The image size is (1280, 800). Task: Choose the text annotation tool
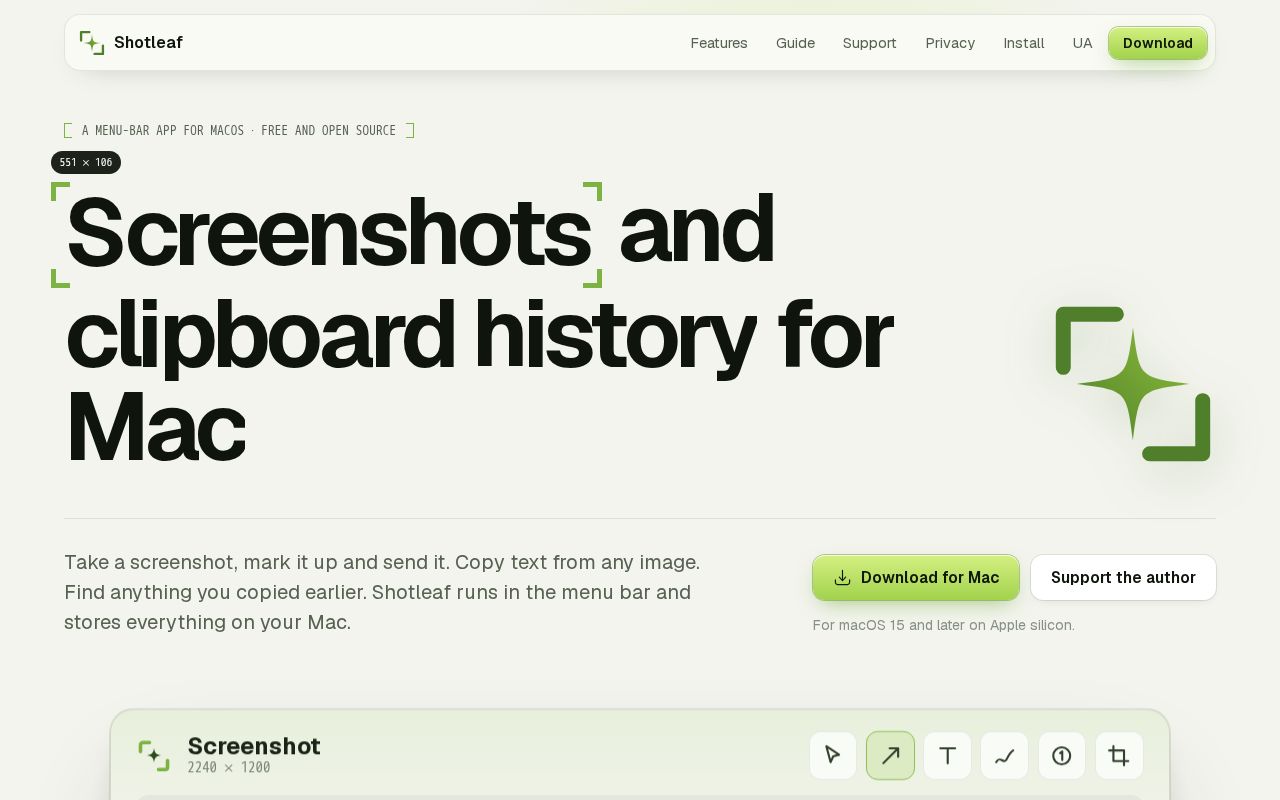[947, 756]
